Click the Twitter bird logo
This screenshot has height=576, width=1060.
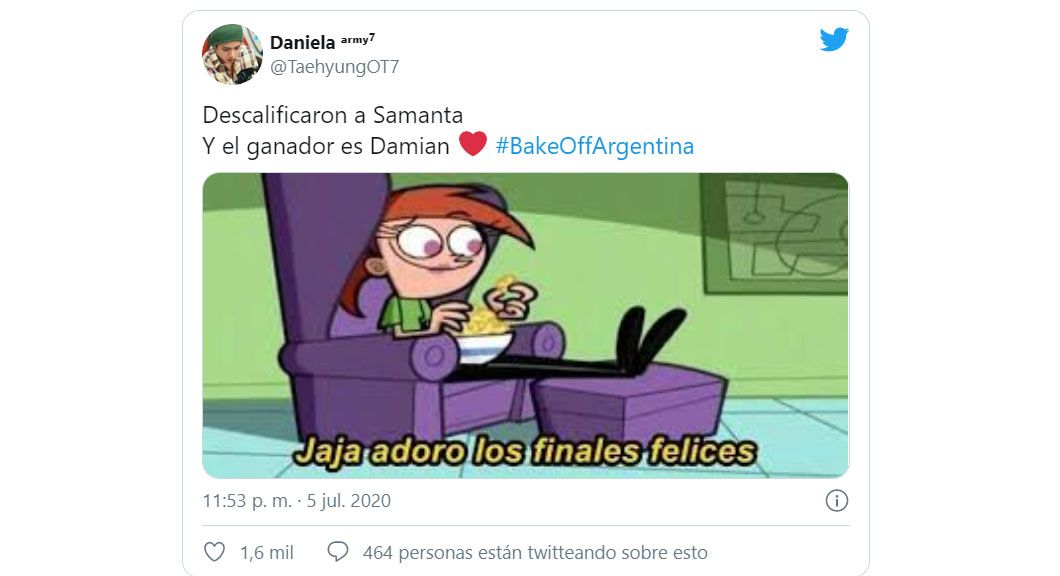click(x=834, y=39)
